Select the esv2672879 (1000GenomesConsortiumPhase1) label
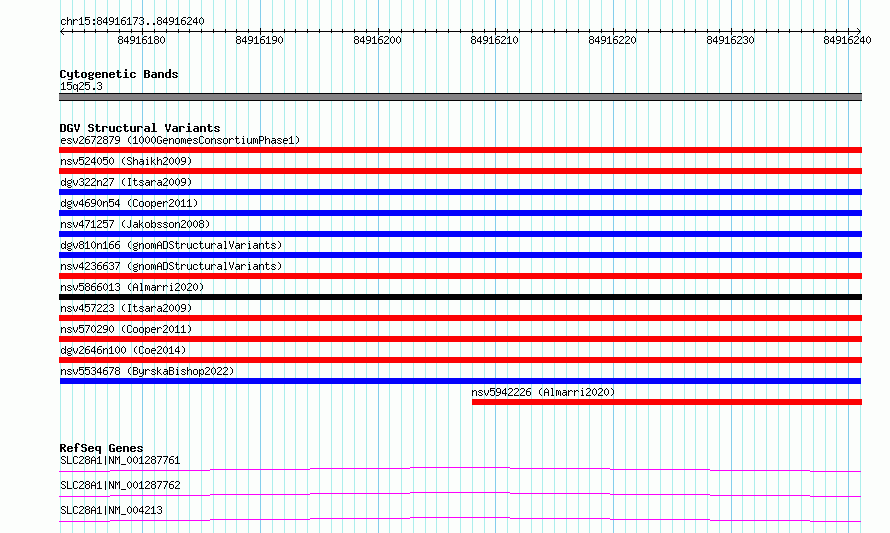Image resolution: width=890 pixels, height=533 pixels. (x=180, y=140)
